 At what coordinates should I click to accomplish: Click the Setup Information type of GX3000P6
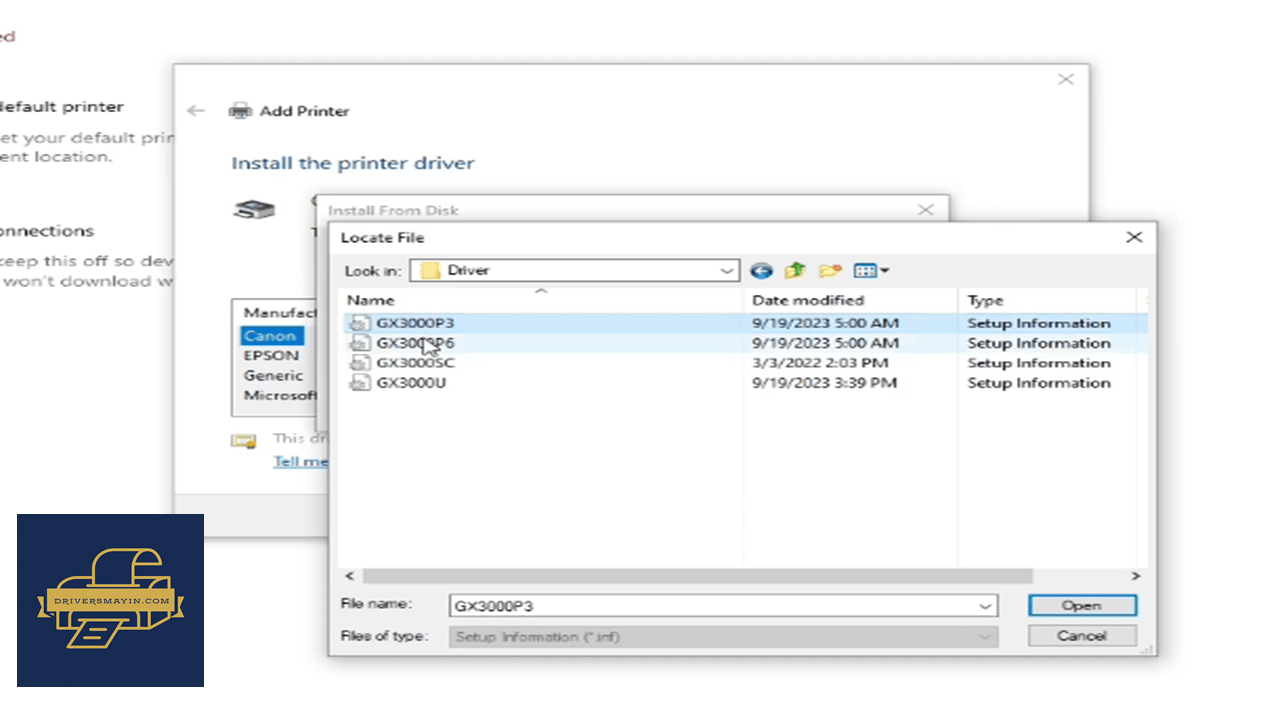[x=1039, y=343]
